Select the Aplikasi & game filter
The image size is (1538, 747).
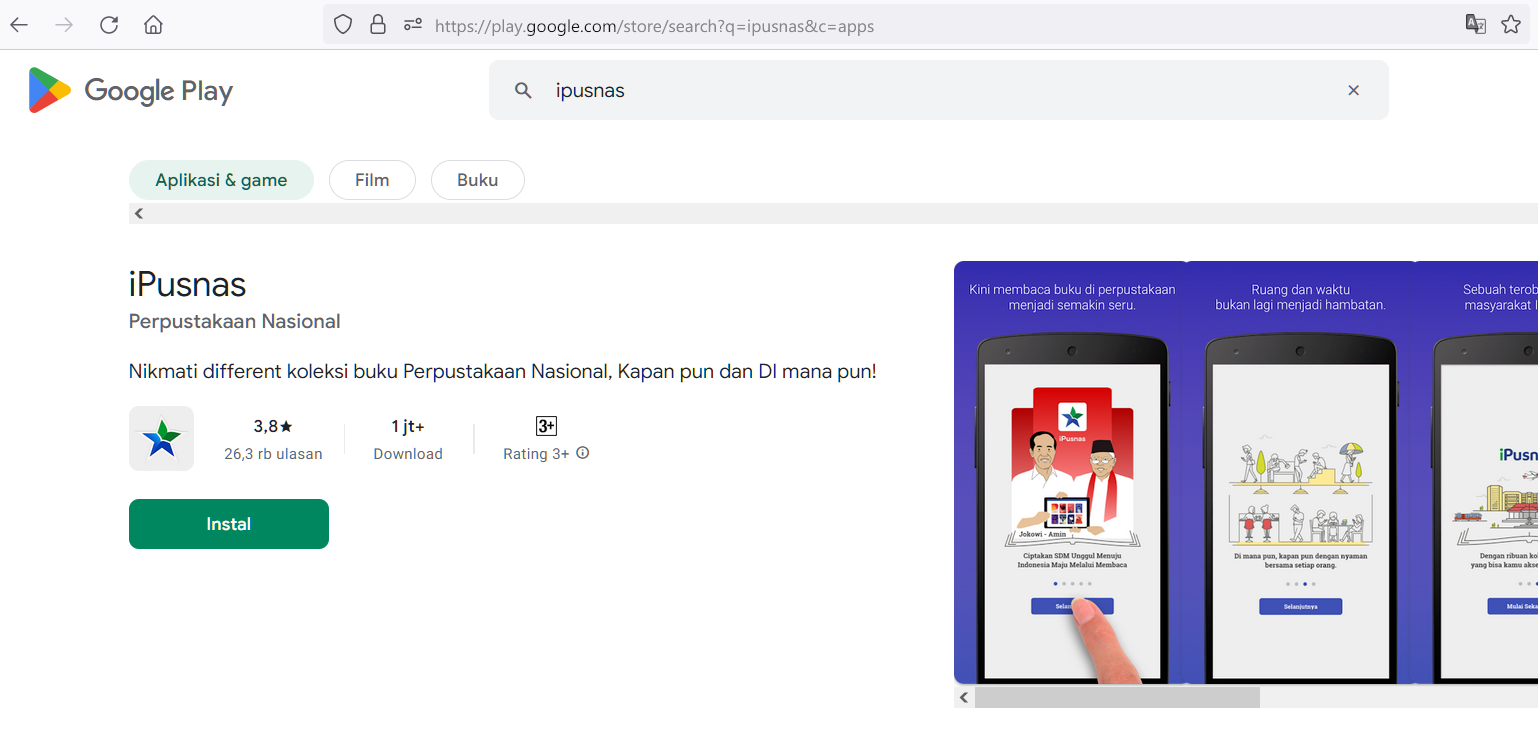221,180
